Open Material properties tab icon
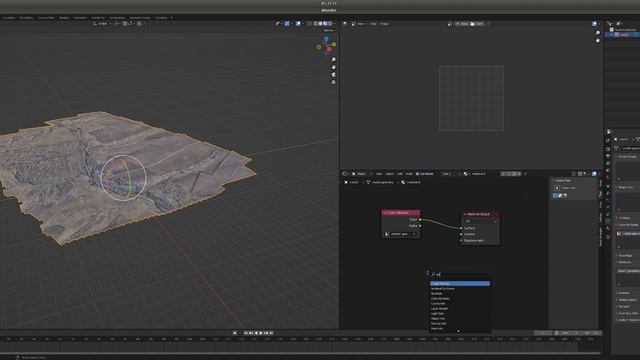Viewport: 640px width, 360px height. click(x=608, y=229)
